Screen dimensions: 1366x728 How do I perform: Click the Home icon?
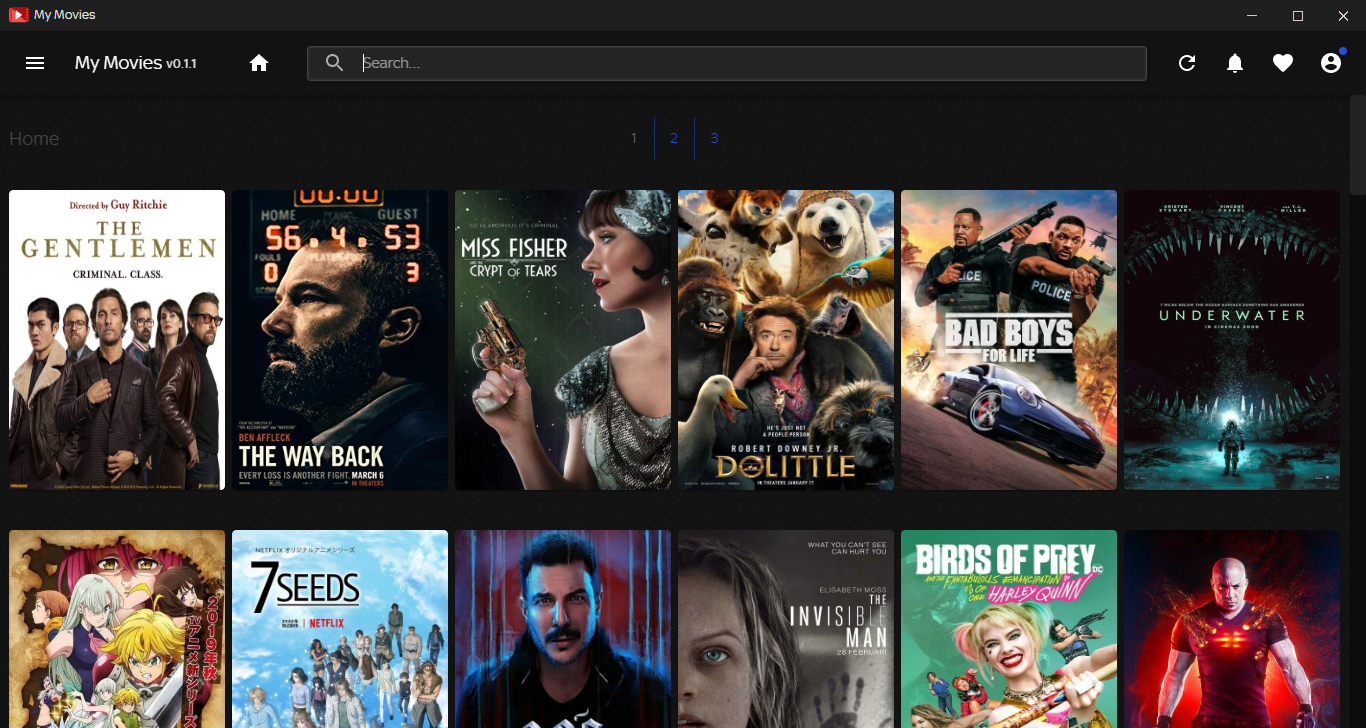click(x=259, y=62)
